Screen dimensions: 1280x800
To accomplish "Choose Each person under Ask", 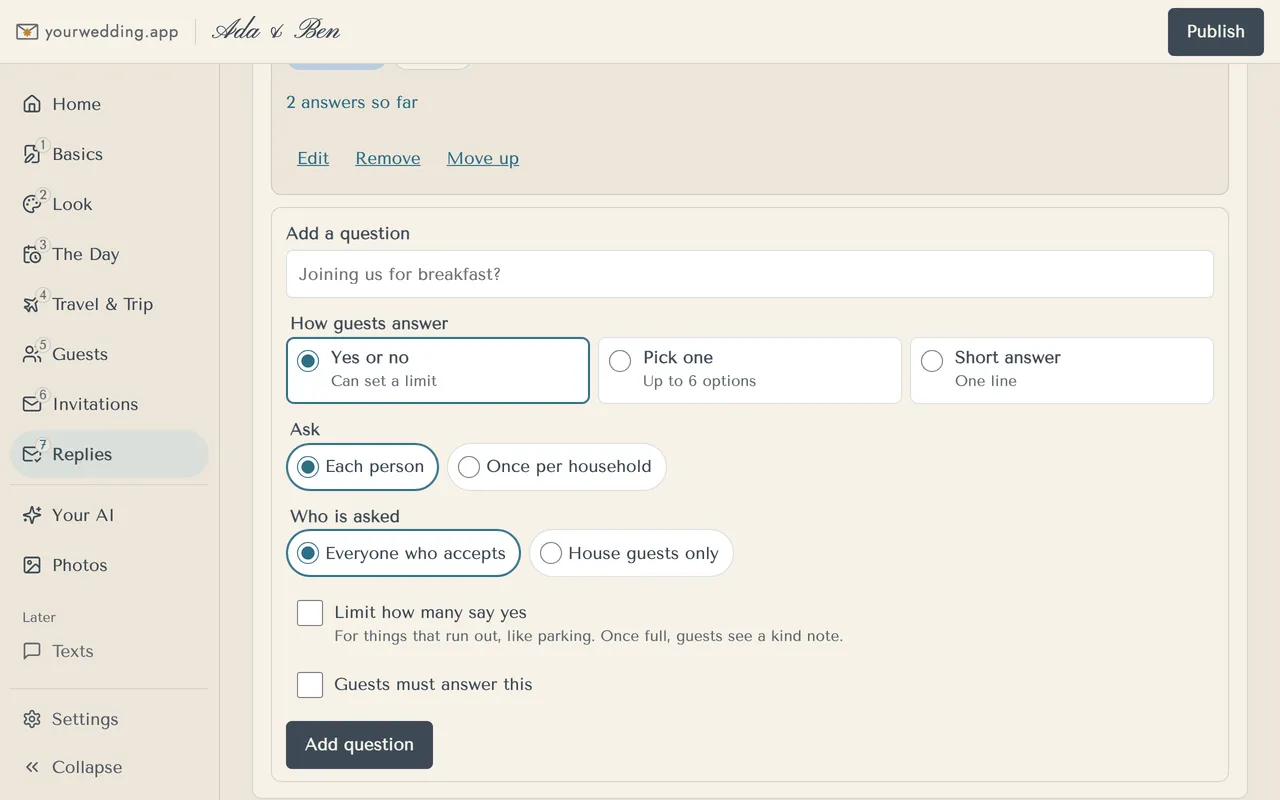I will click(362, 467).
